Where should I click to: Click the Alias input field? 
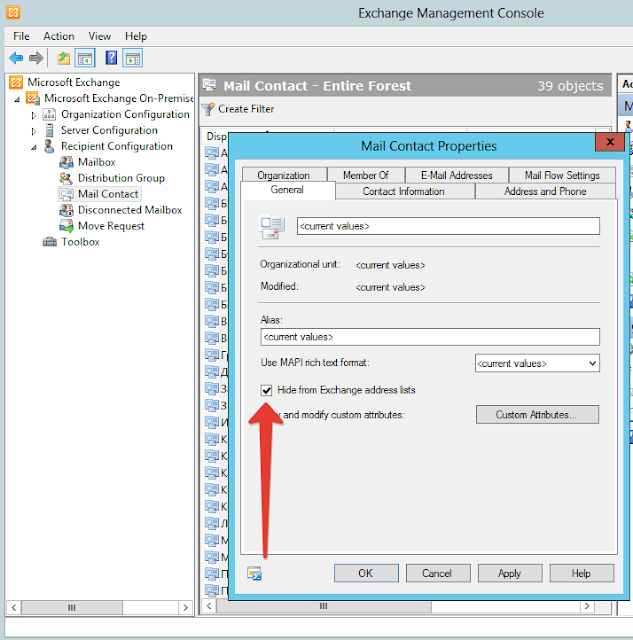point(430,337)
